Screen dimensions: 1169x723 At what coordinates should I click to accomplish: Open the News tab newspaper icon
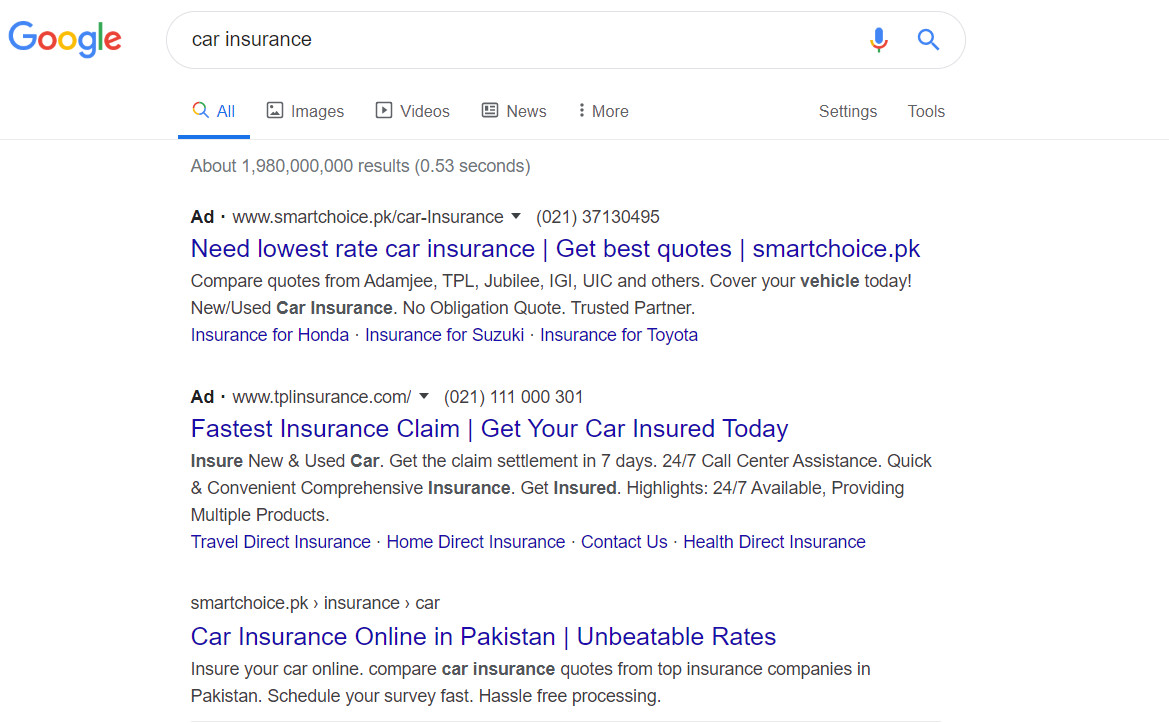click(x=490, y=110)
